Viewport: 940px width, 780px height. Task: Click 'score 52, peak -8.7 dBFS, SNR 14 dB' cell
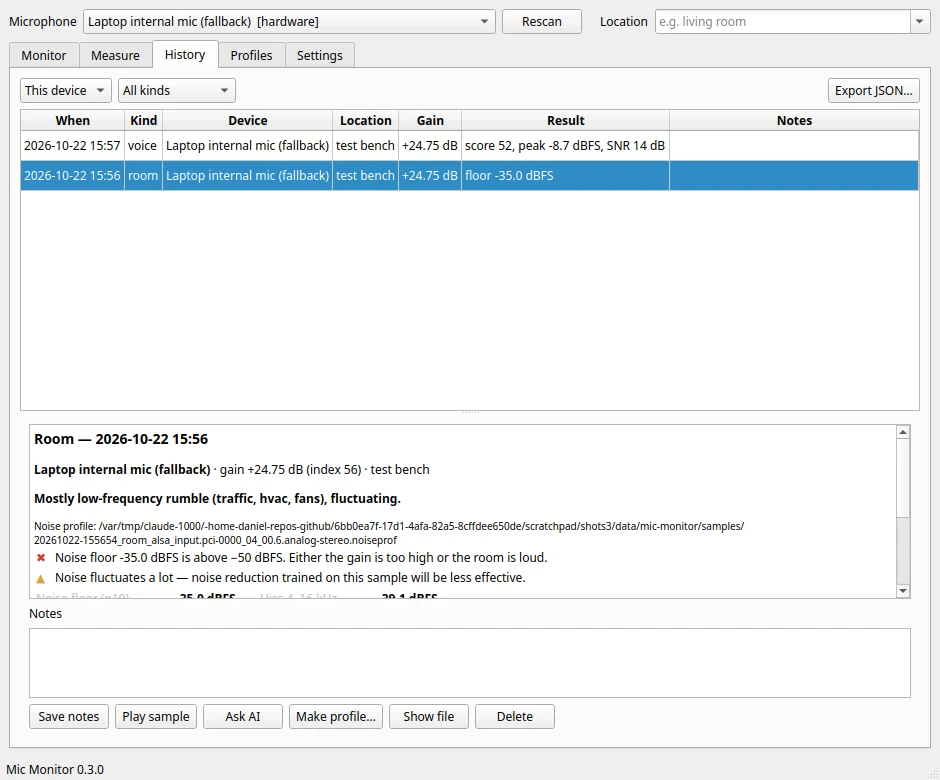click(565, 146)
